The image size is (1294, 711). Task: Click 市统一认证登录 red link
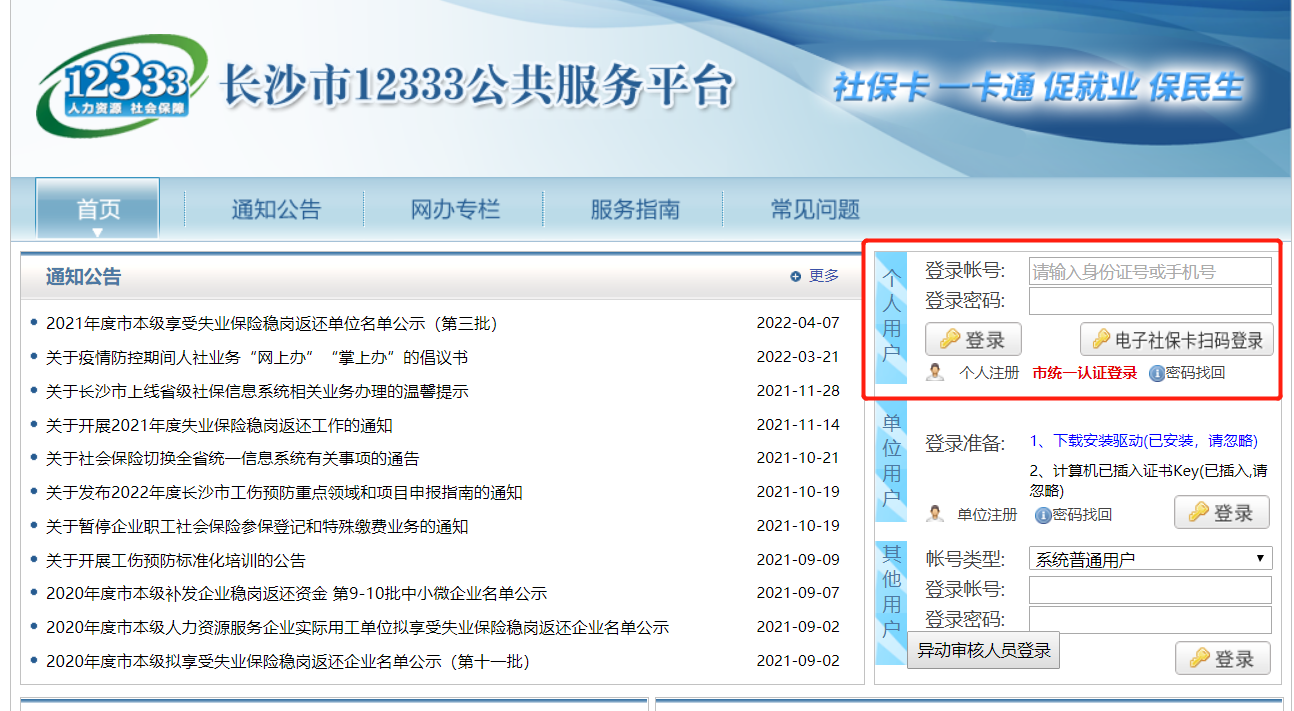(1084, 373)
